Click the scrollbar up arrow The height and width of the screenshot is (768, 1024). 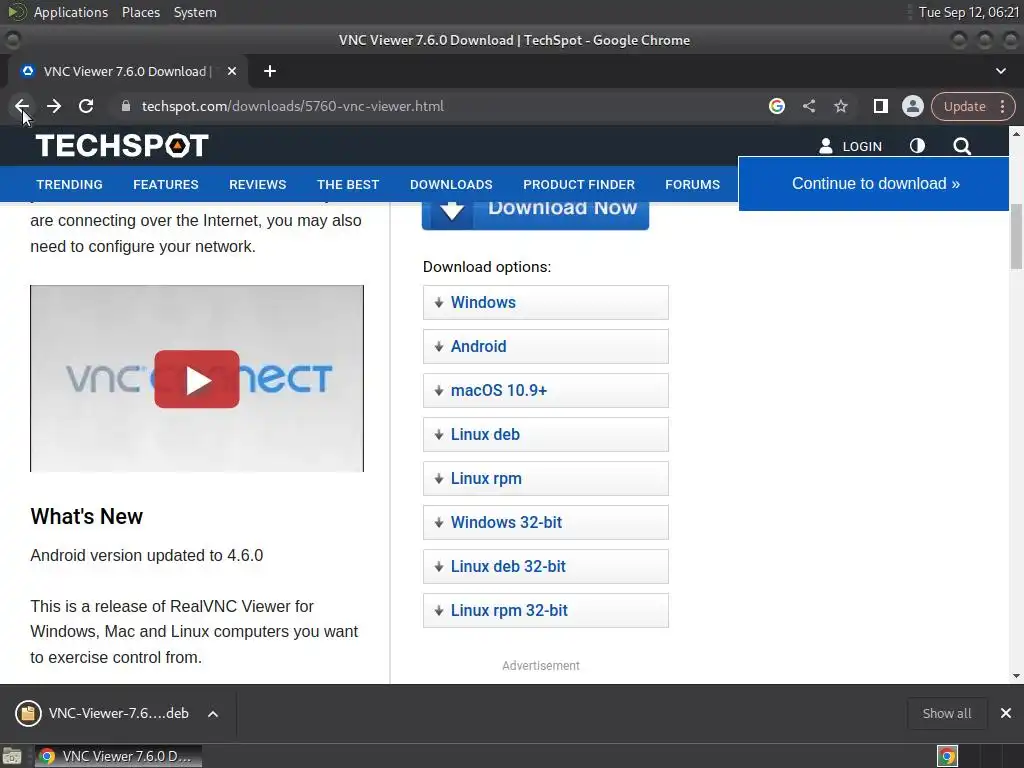click(1016, 133)
